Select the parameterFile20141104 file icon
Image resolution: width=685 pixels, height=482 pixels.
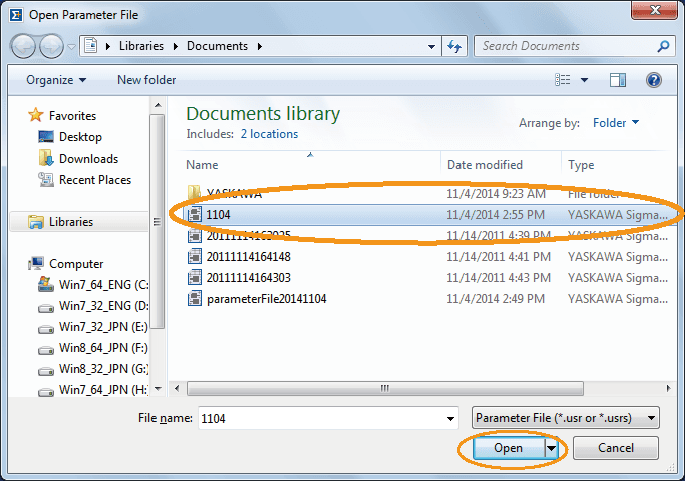[x=195, y=299]
